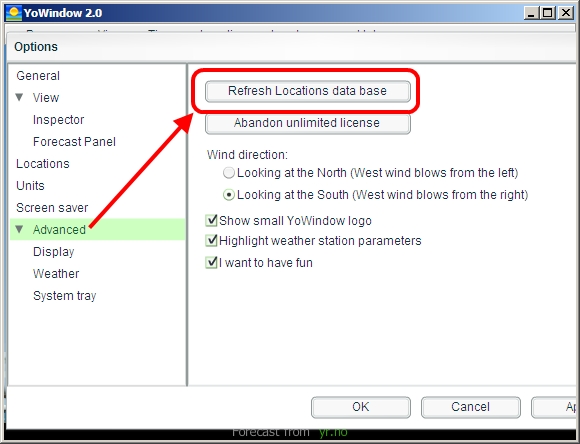The image size is (580, 444).
Task: Confirm options with the OK button
Action: (361, 407)
